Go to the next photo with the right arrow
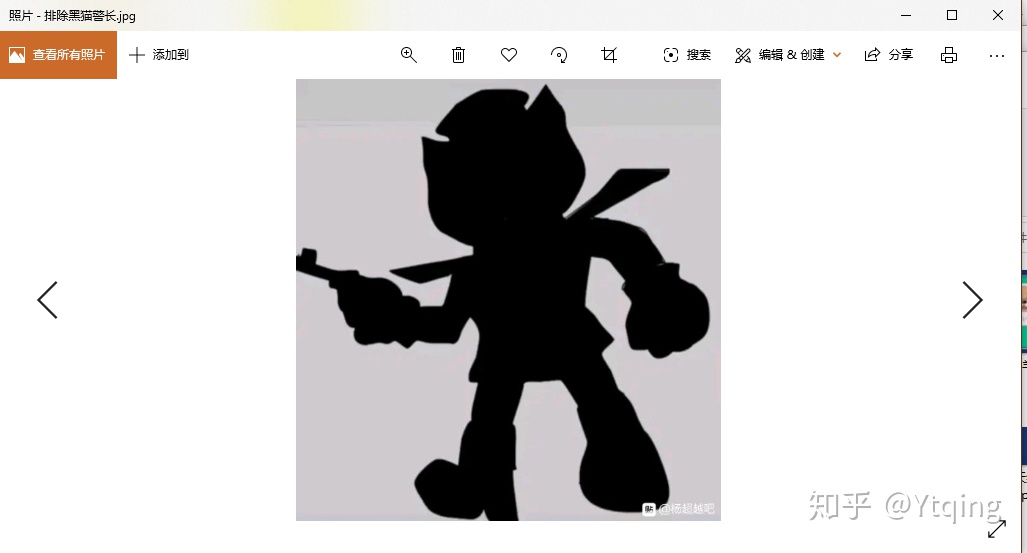Image resolution: width=1027 pixels, height=553 pixels. point(972,300)
